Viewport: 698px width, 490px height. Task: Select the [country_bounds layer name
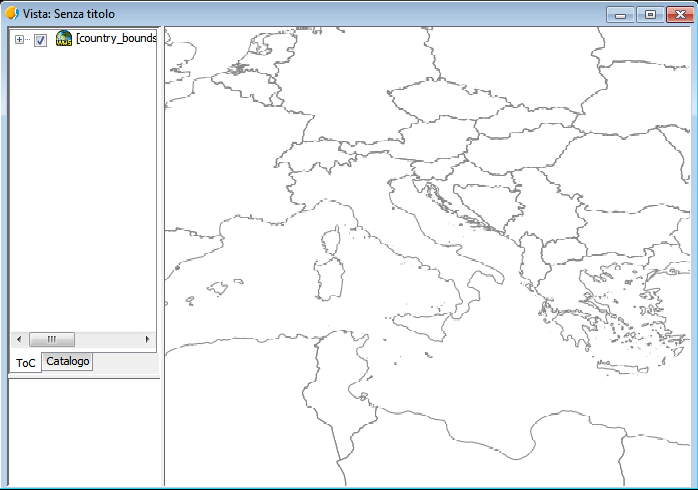point(116,38)
